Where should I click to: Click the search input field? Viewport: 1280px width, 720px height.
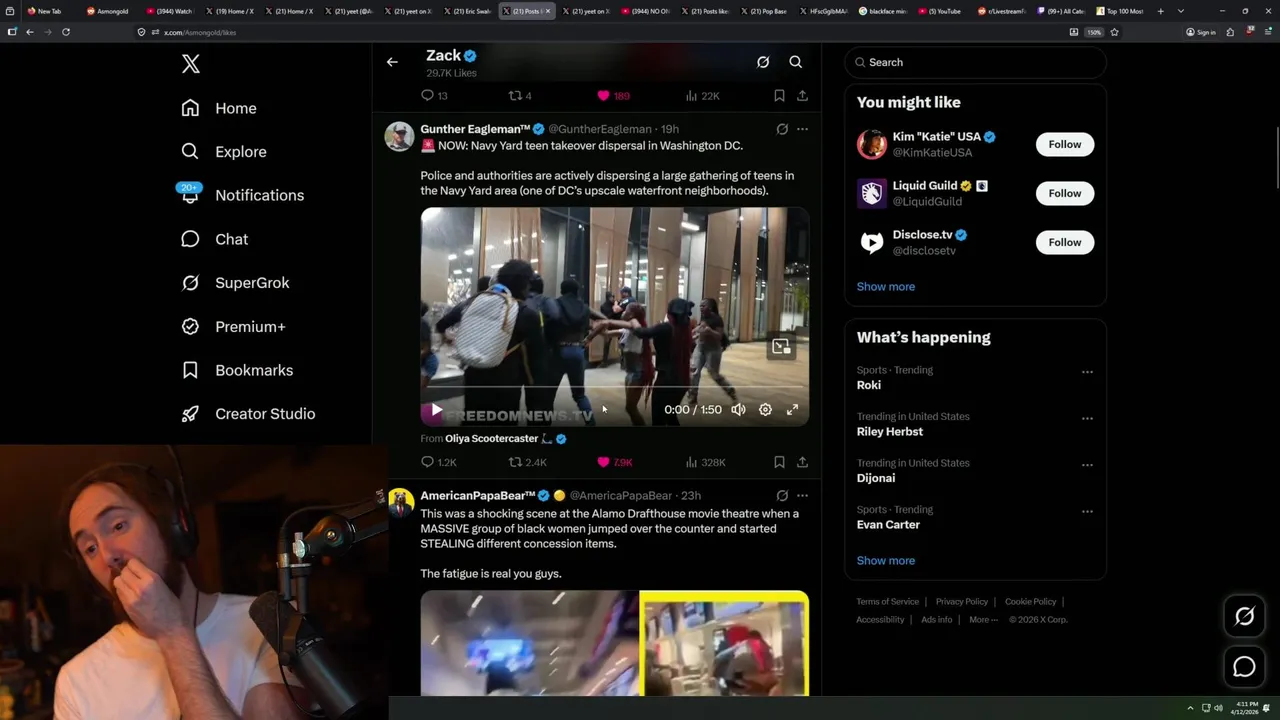pos(976,62)
